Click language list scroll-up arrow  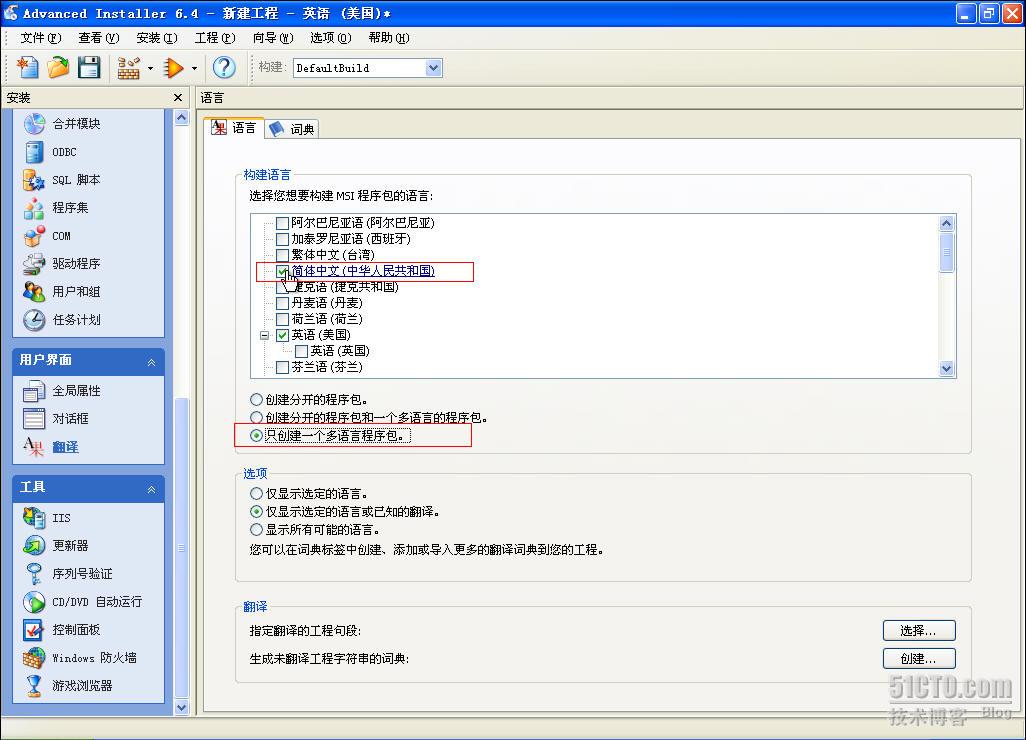(x=946, y=223)
